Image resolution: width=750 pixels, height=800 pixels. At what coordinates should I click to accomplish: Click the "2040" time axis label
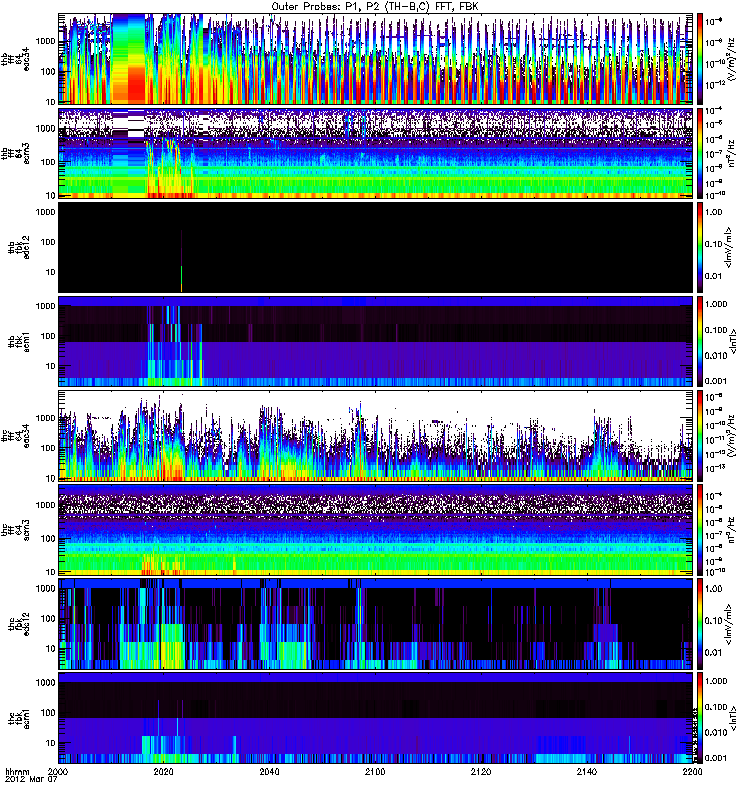click(x=269, y=771)
